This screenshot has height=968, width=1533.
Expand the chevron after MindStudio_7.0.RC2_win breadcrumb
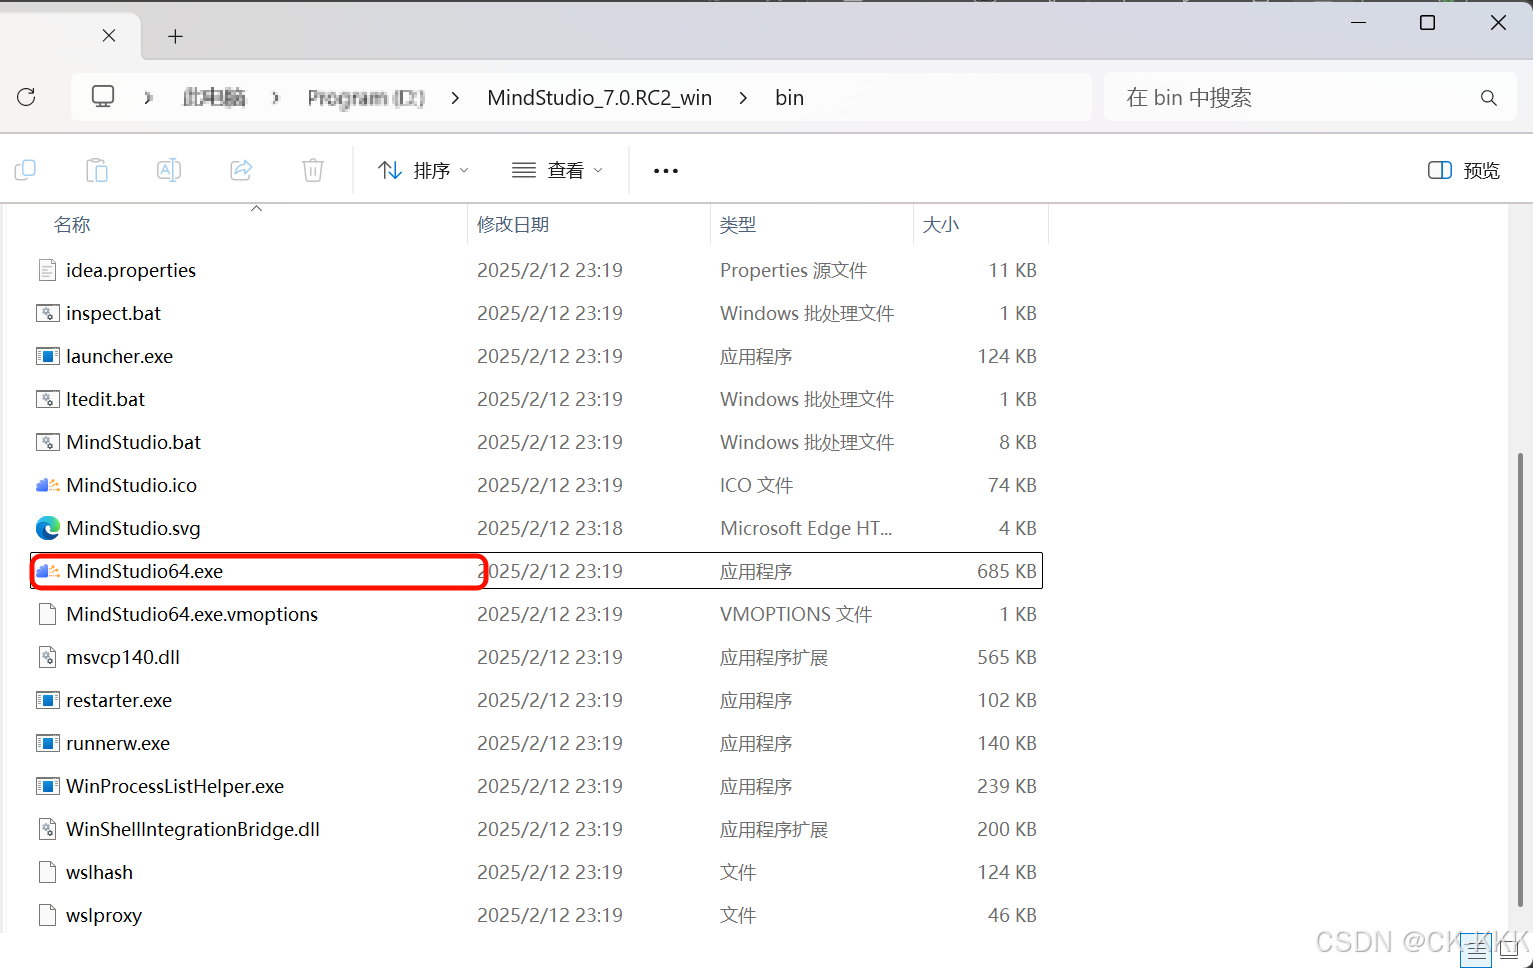[x=743, y=98]
